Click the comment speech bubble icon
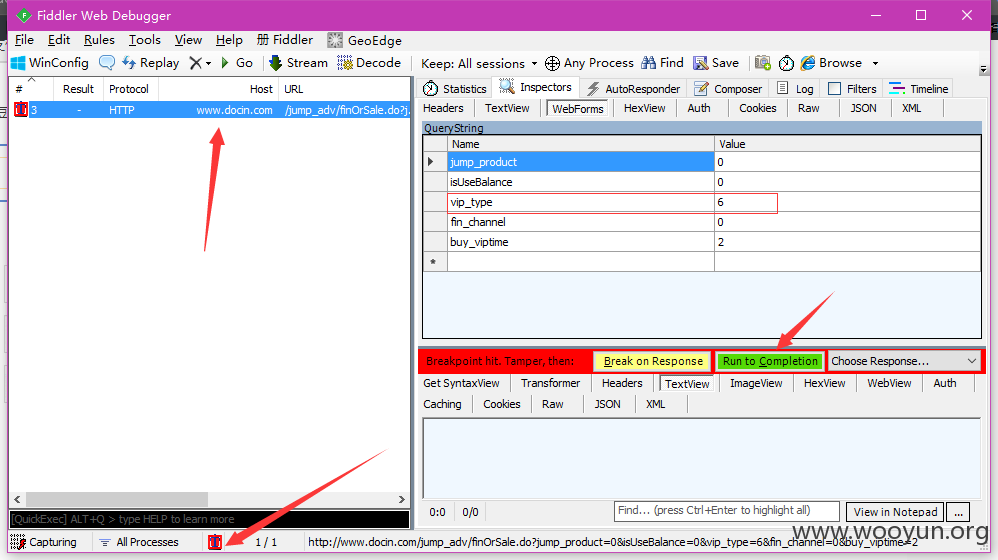Image resolution: width=998 pixels, height=560 pixels. point(106,63)
